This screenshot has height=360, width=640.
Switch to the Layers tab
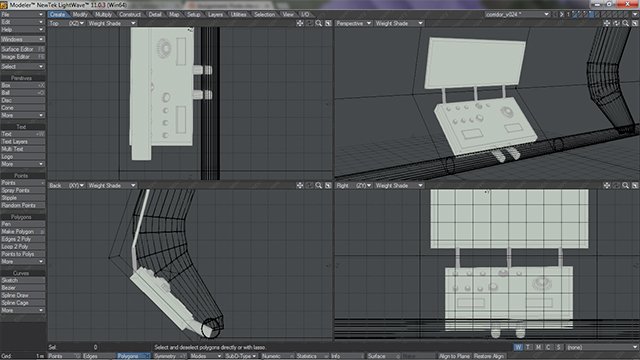216,14
